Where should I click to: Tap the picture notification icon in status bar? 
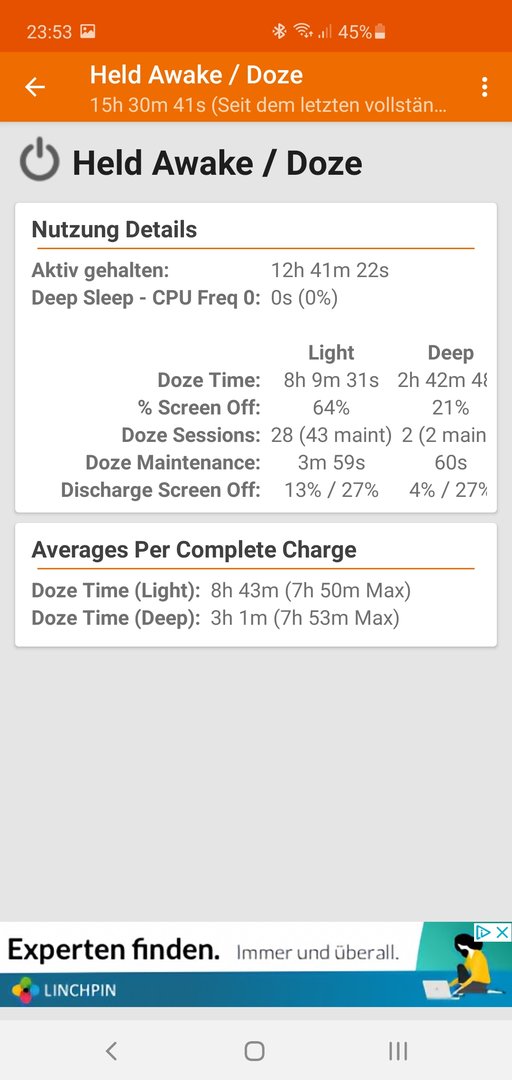(88, 31)
